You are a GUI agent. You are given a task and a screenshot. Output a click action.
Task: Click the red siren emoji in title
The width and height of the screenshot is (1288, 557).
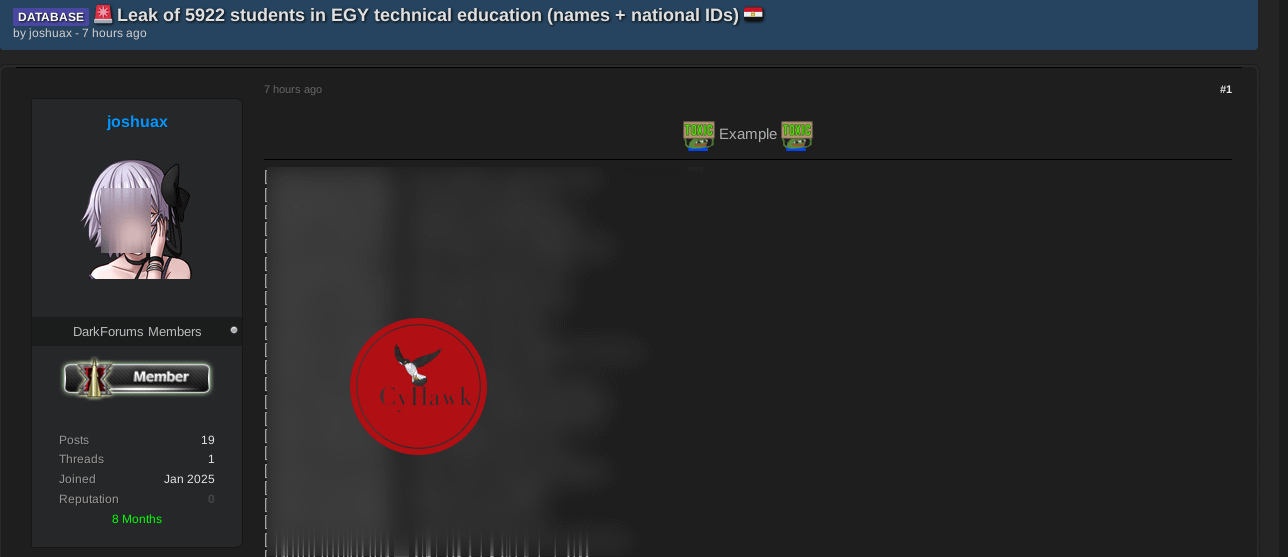[x=103, y=14]
